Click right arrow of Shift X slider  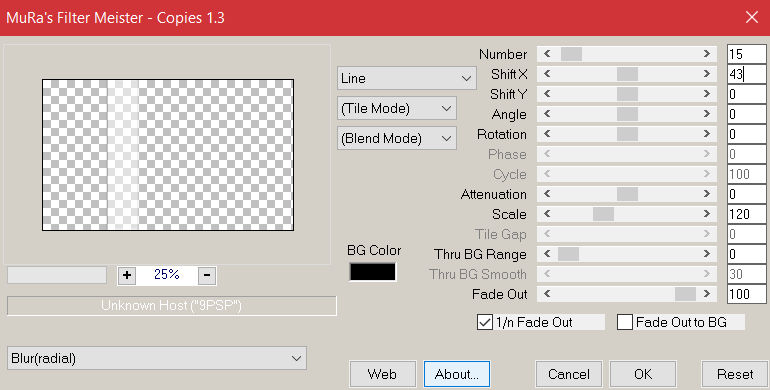pyautogui.click(x=707, y=74)
